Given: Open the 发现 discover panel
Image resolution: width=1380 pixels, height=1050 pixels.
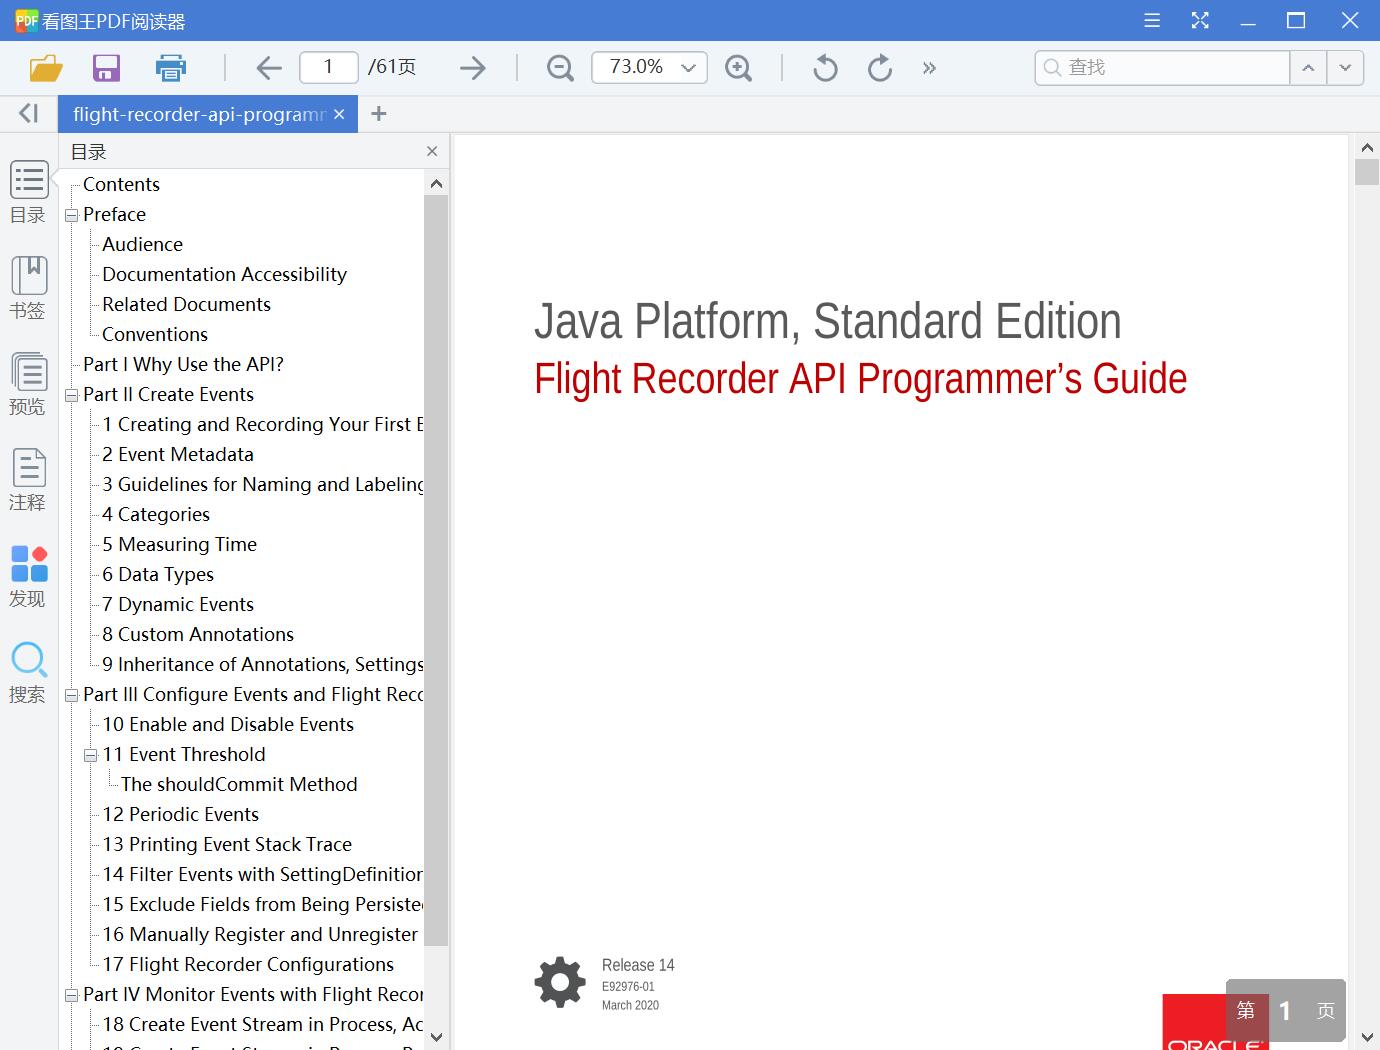Looking at the screenshot, I should 28,576.
